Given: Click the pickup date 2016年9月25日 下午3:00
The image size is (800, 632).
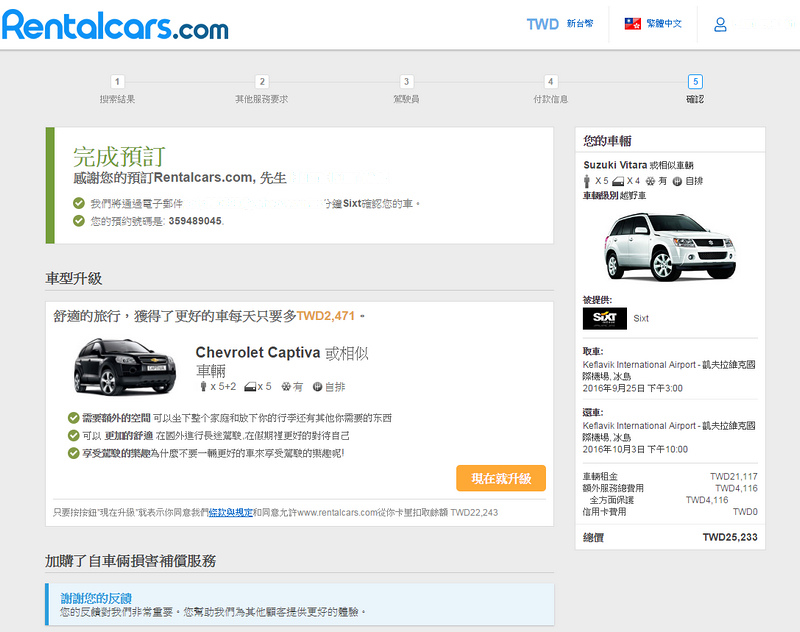Looking at the screenshot, I should 633,388.
